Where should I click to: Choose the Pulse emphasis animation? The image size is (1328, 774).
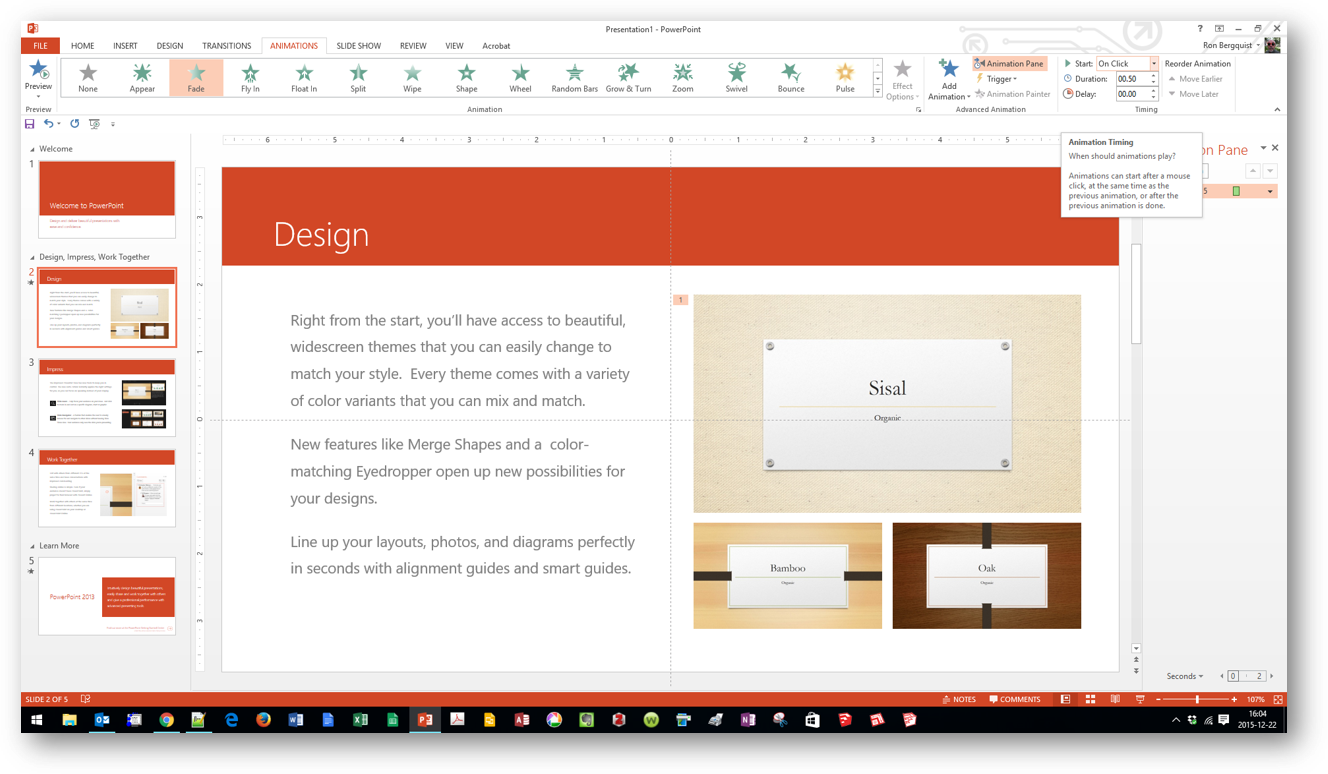point(845,77)
